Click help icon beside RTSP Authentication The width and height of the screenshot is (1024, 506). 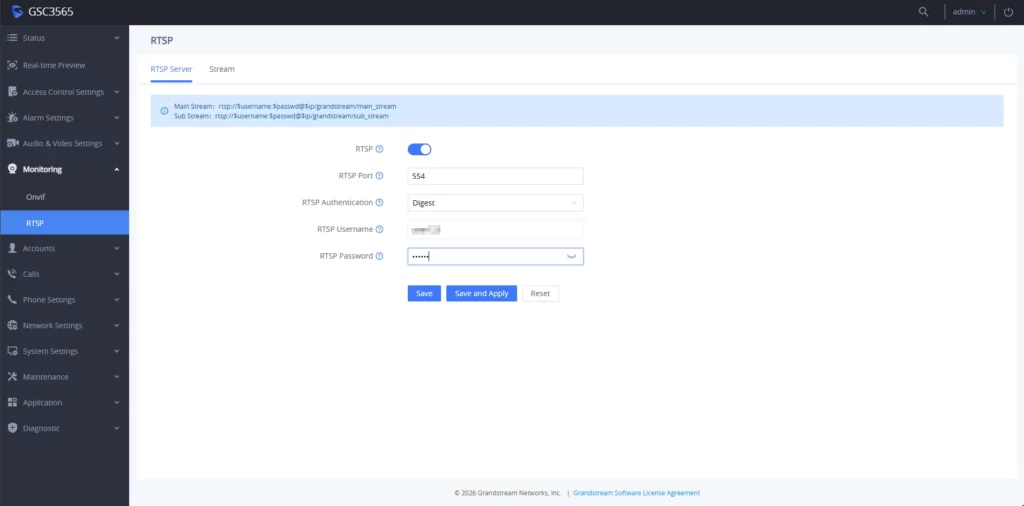[x=379, y=203]
